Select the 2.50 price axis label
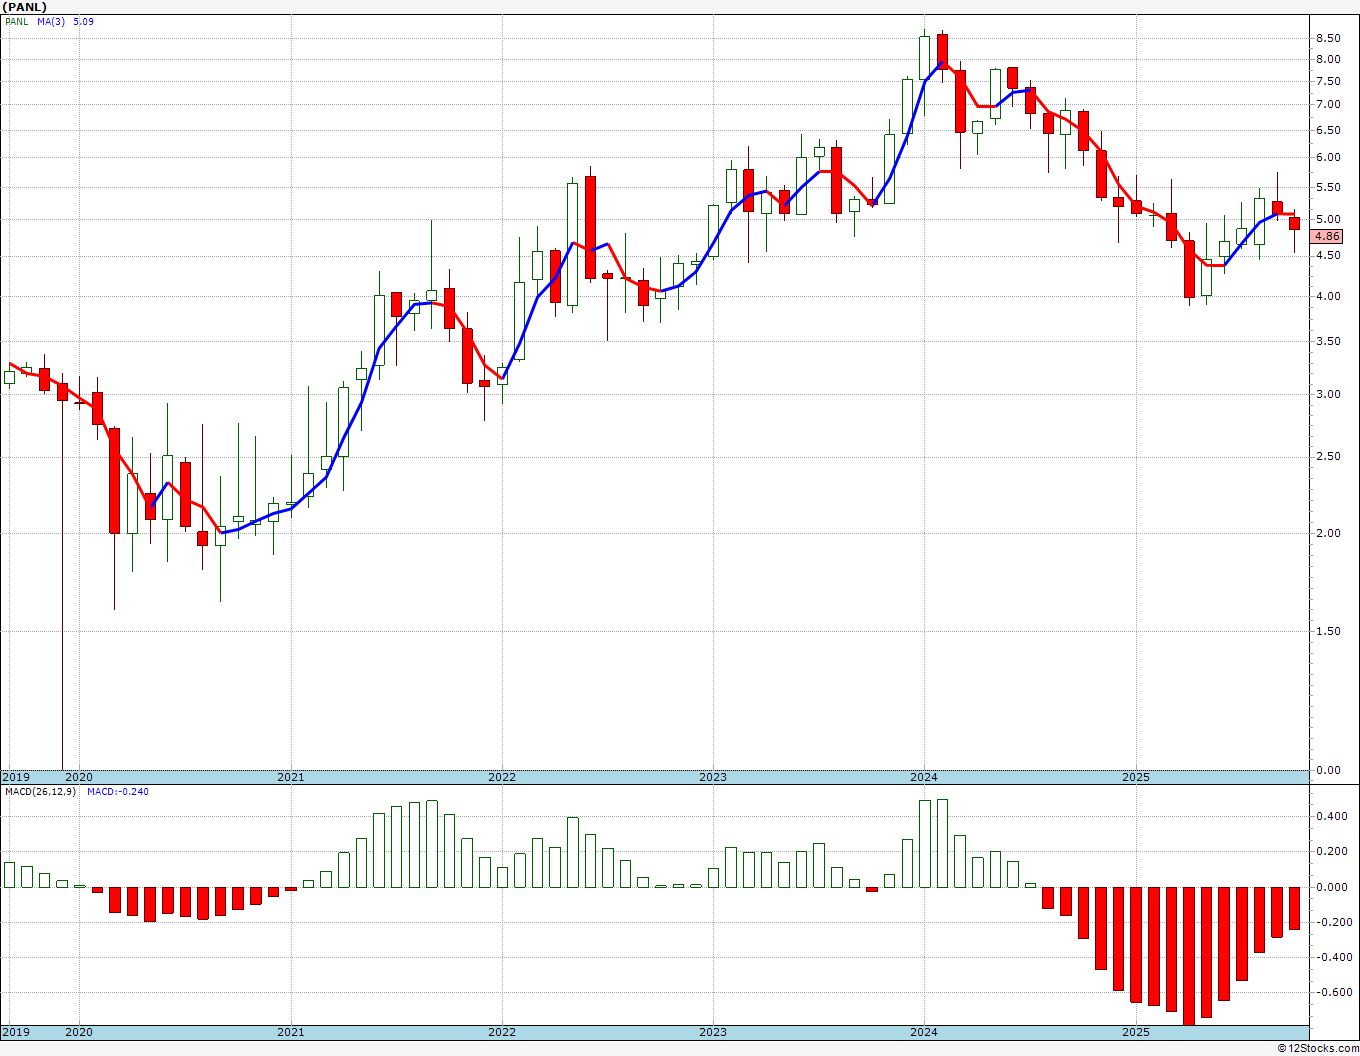Image resolution: width=1360 pixels, height=1056 pixels. coord(1328,457)
